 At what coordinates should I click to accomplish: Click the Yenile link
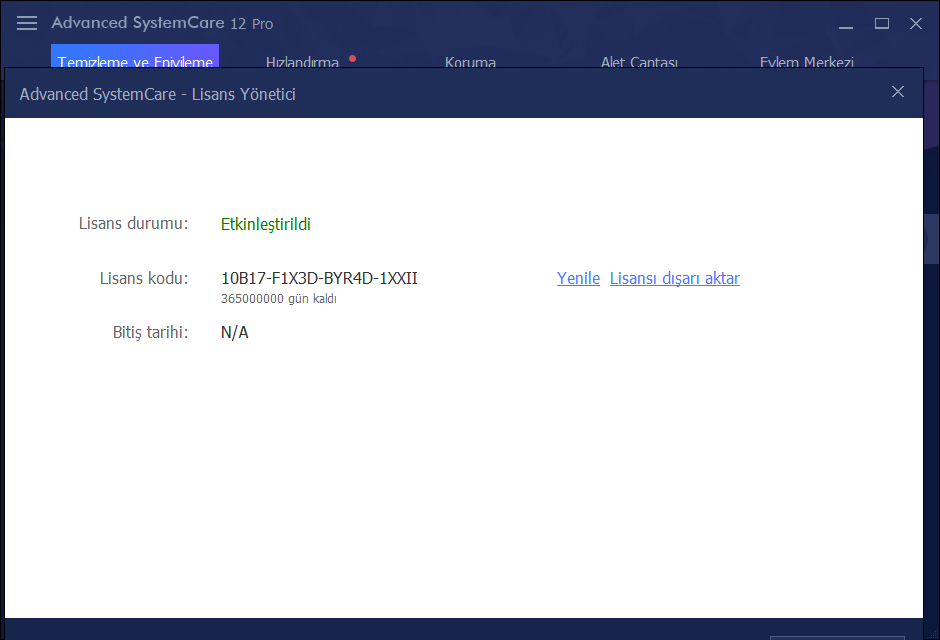tap(578, 278)
